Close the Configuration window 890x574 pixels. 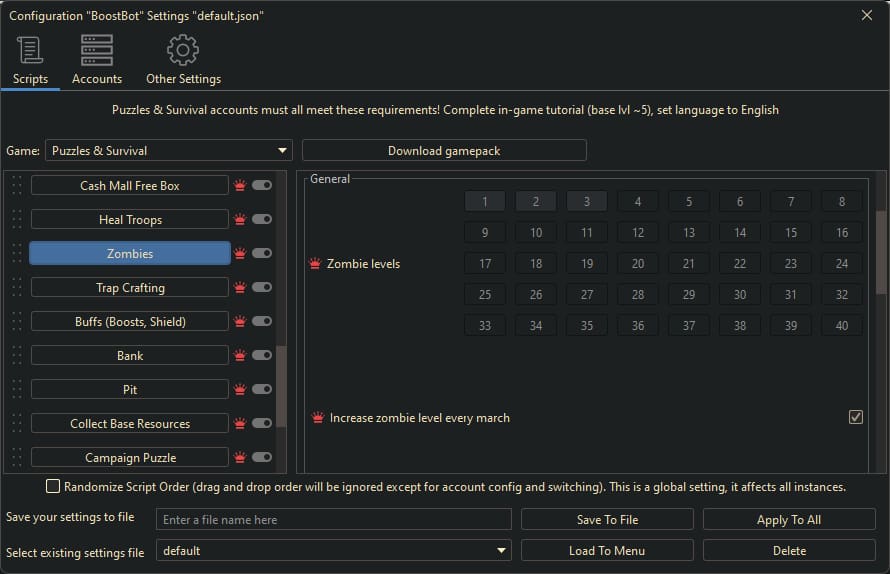[x=867, y=15]
